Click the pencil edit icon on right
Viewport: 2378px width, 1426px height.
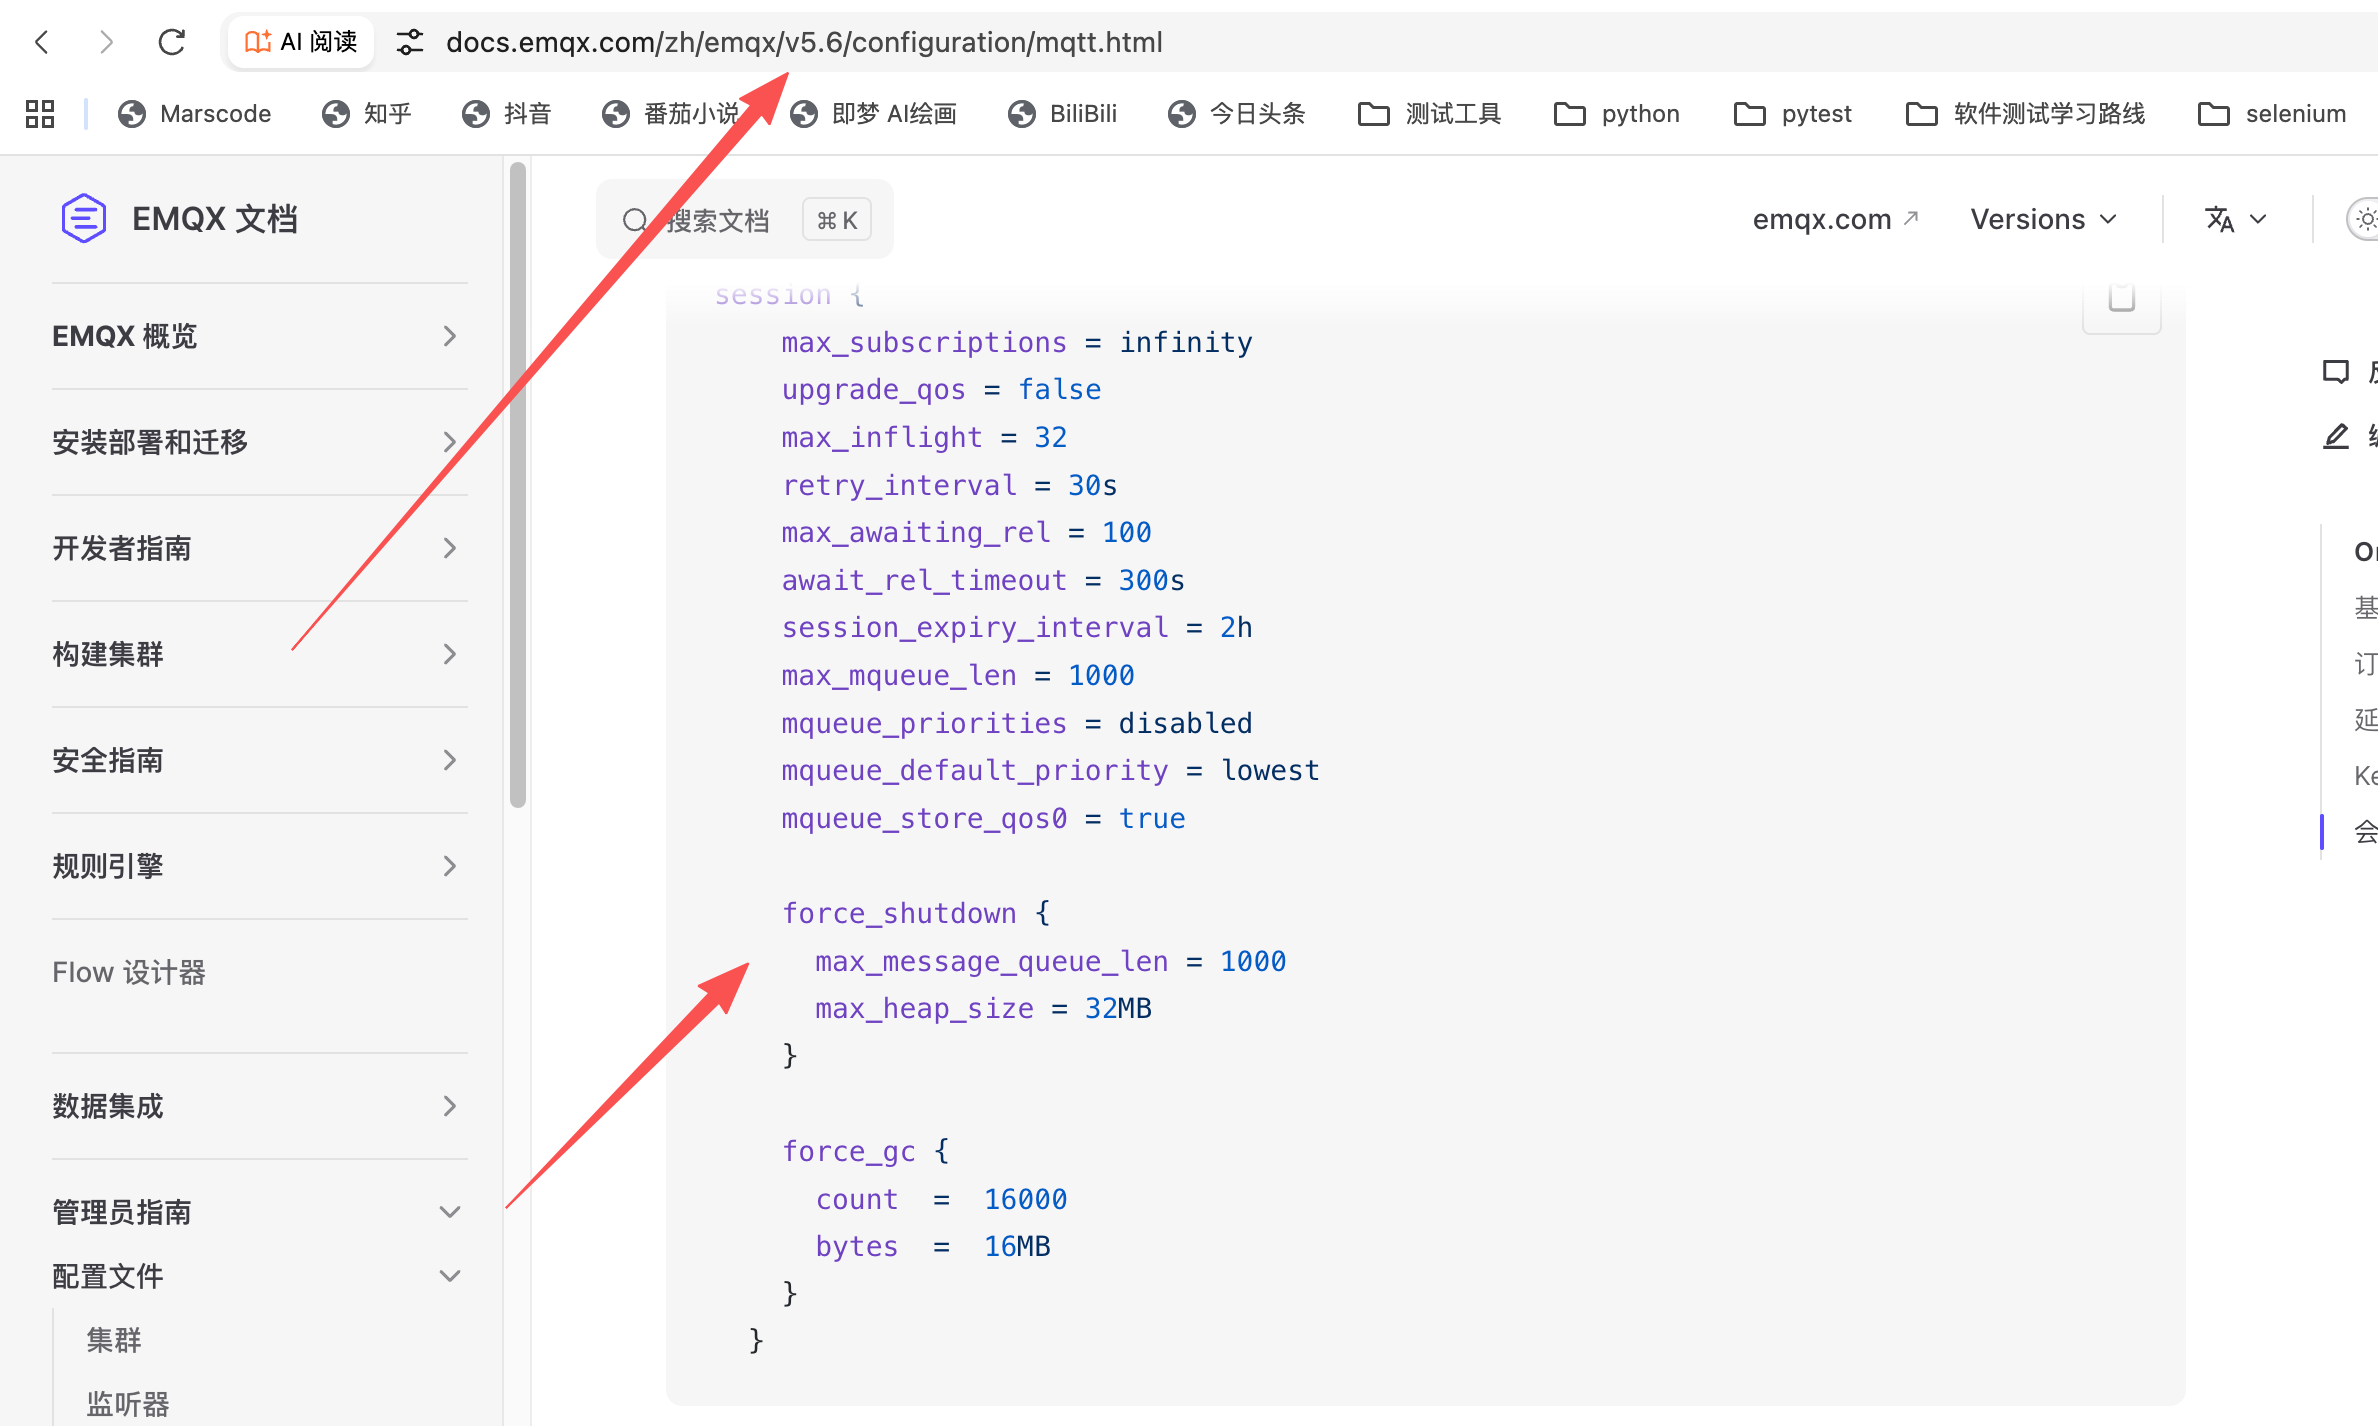(x=2336, y=436)
